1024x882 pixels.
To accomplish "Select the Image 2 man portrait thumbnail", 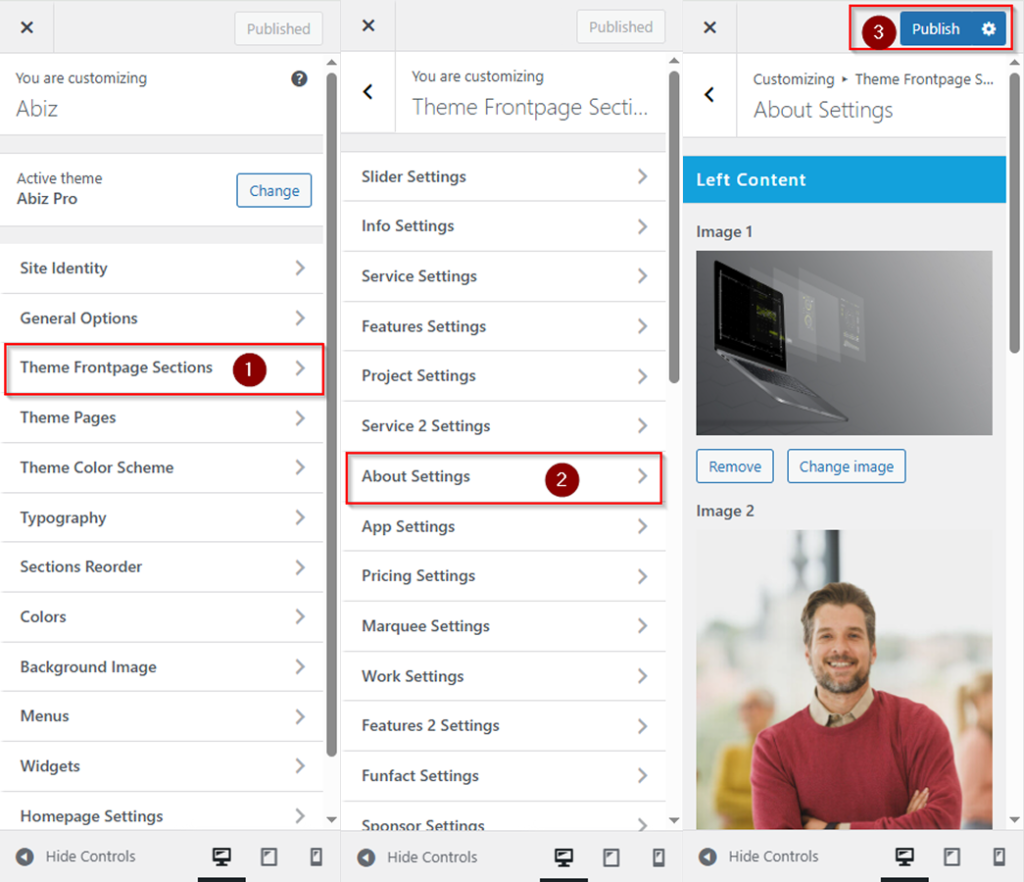I will pyautogui.click(x=844, y=680).
